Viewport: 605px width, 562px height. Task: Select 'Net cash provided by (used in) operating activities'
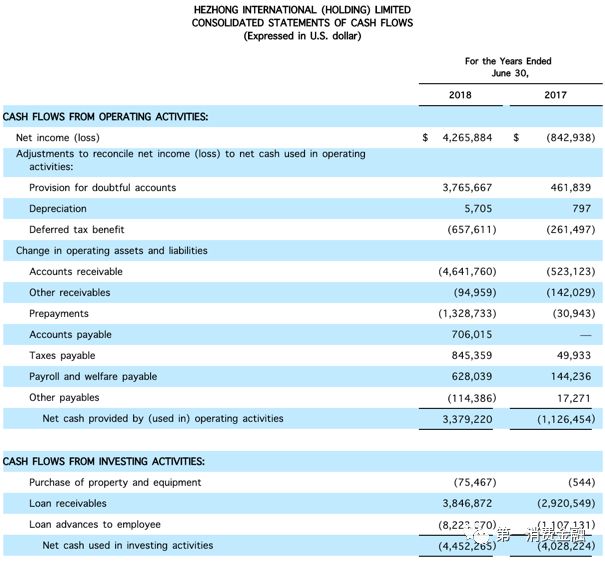point(163,419)
